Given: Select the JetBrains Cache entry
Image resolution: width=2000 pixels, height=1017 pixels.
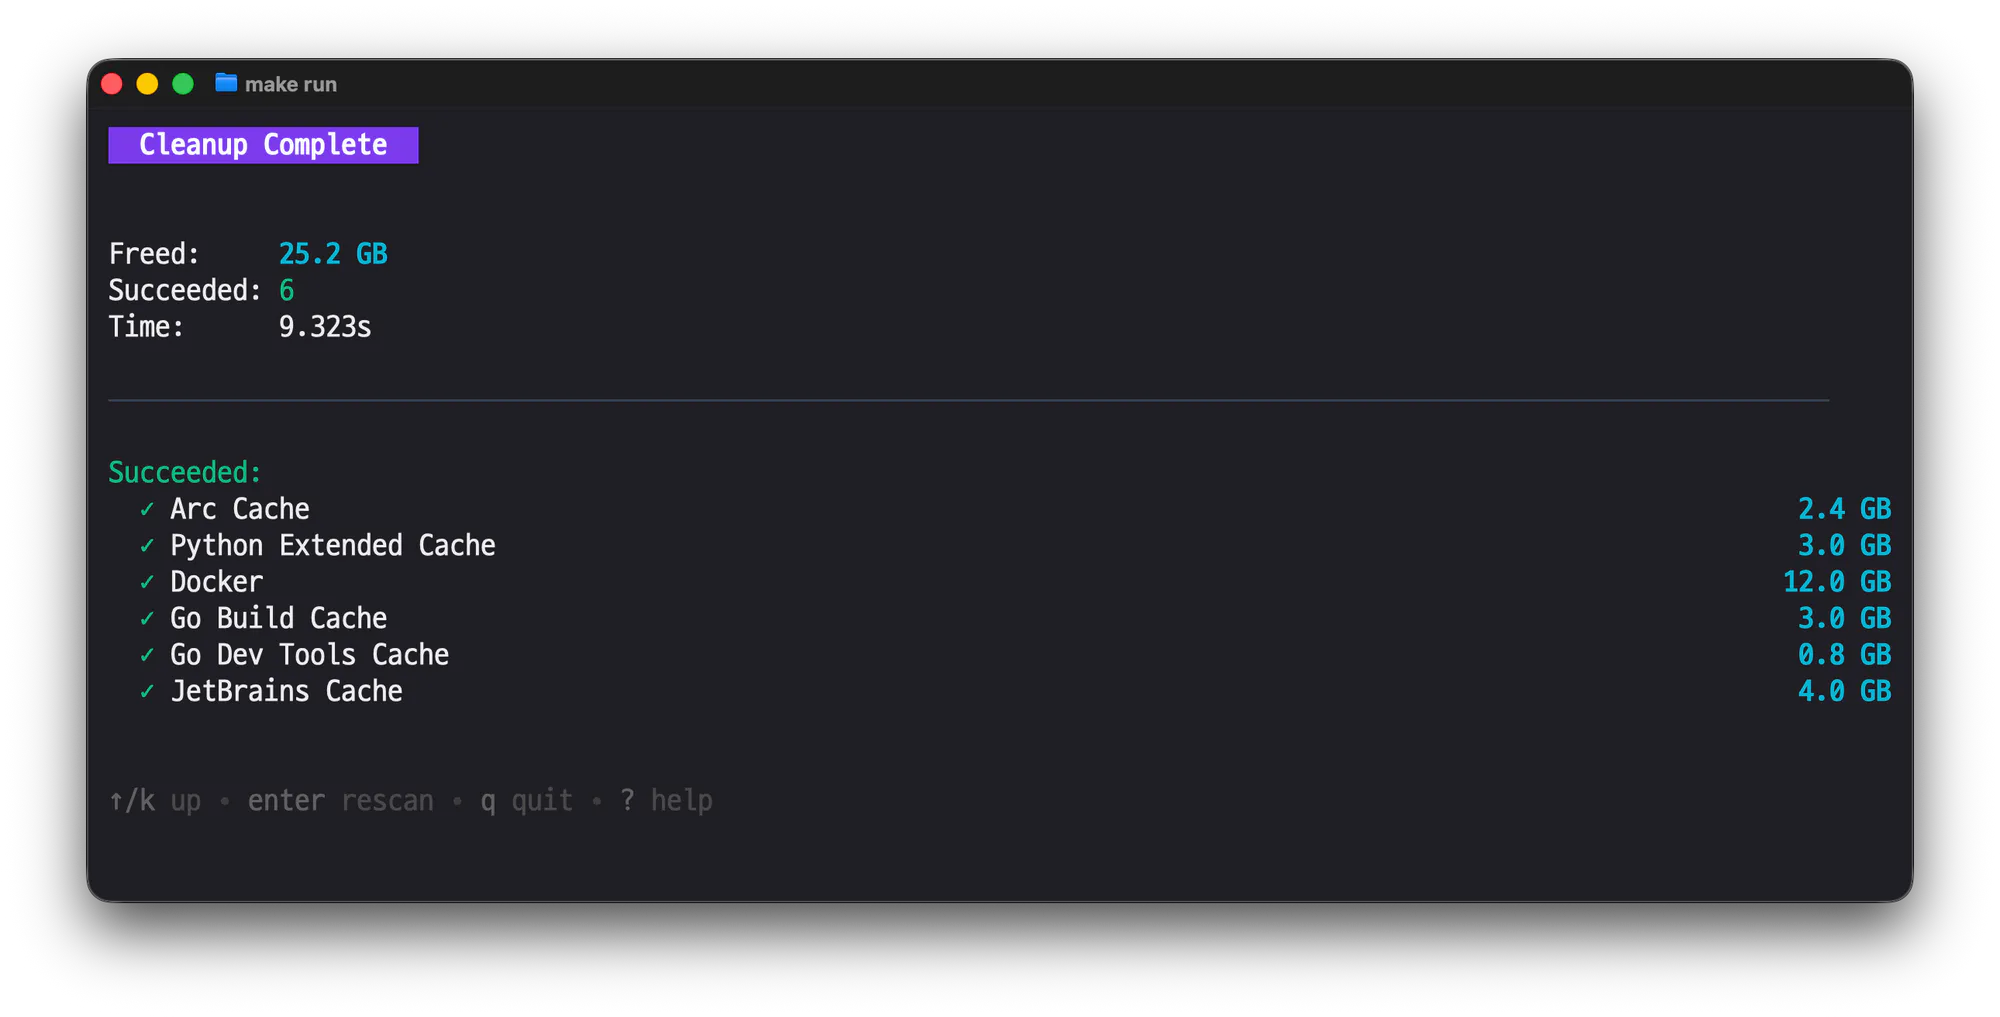Looking at the screenshot, I should [286, 691].
